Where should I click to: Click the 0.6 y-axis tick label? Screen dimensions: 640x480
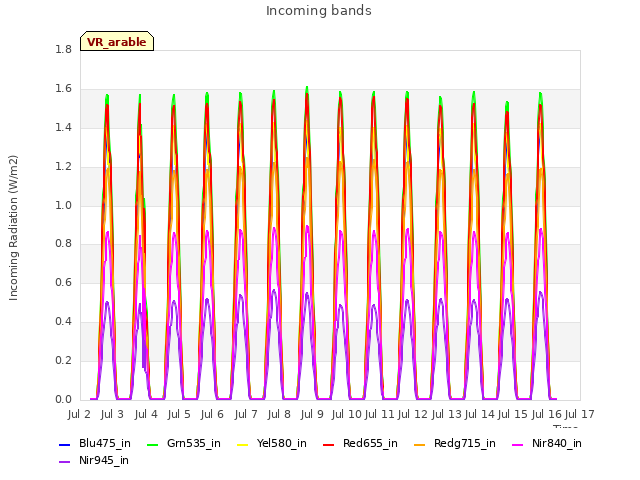63,282
